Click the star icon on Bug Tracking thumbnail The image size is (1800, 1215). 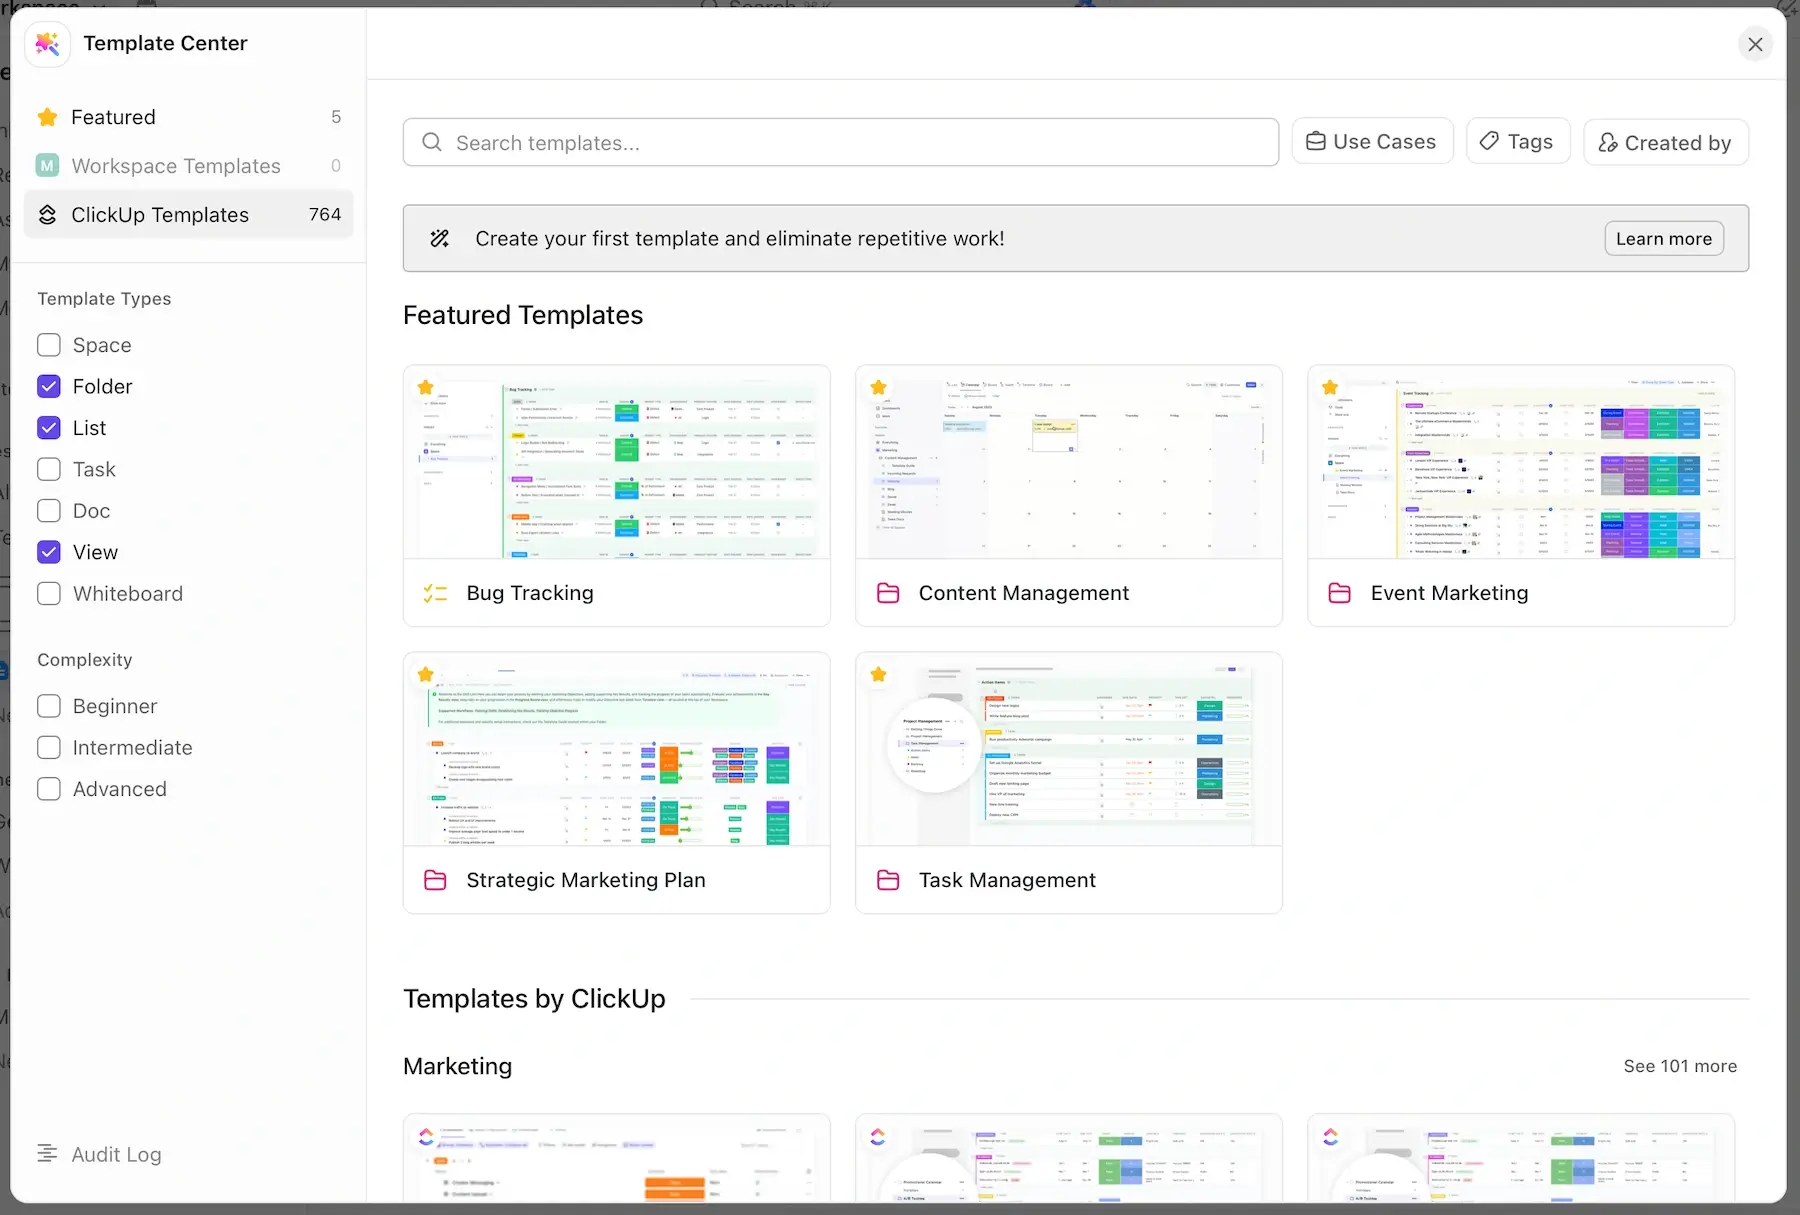(426, 388)
